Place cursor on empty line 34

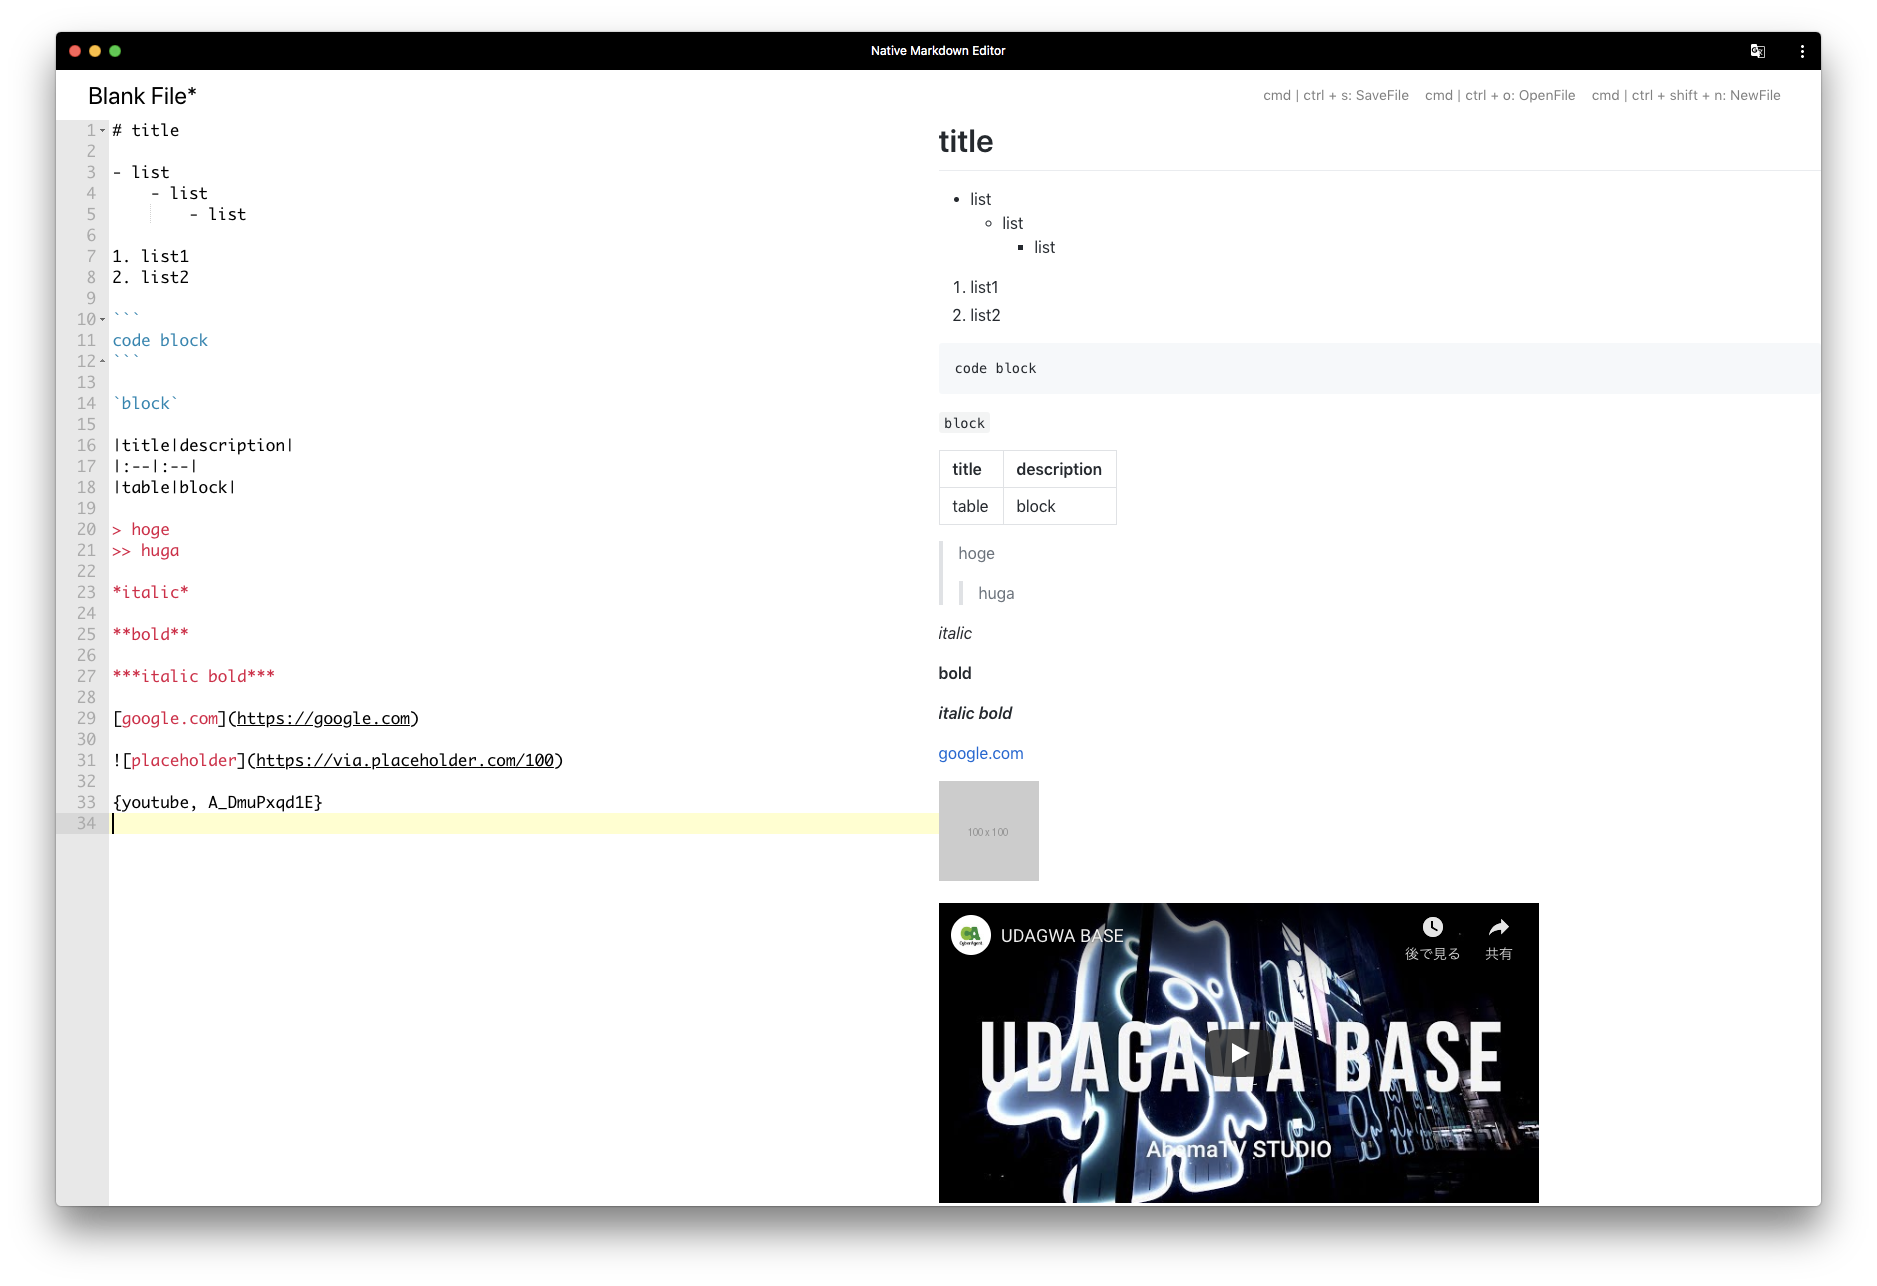pos(524,823)
